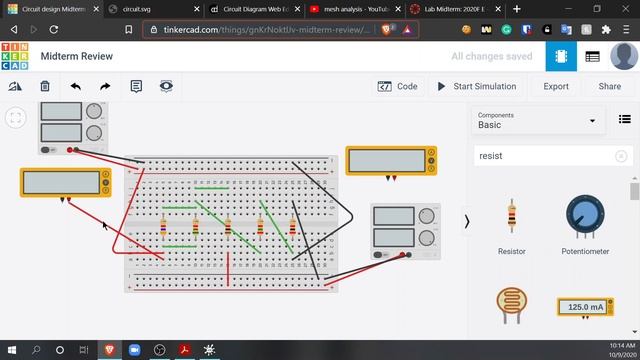This screenshot has height=360, width=640.
Task: Switch to component list view
Action: pyautogui.click(x=592, y=56)
